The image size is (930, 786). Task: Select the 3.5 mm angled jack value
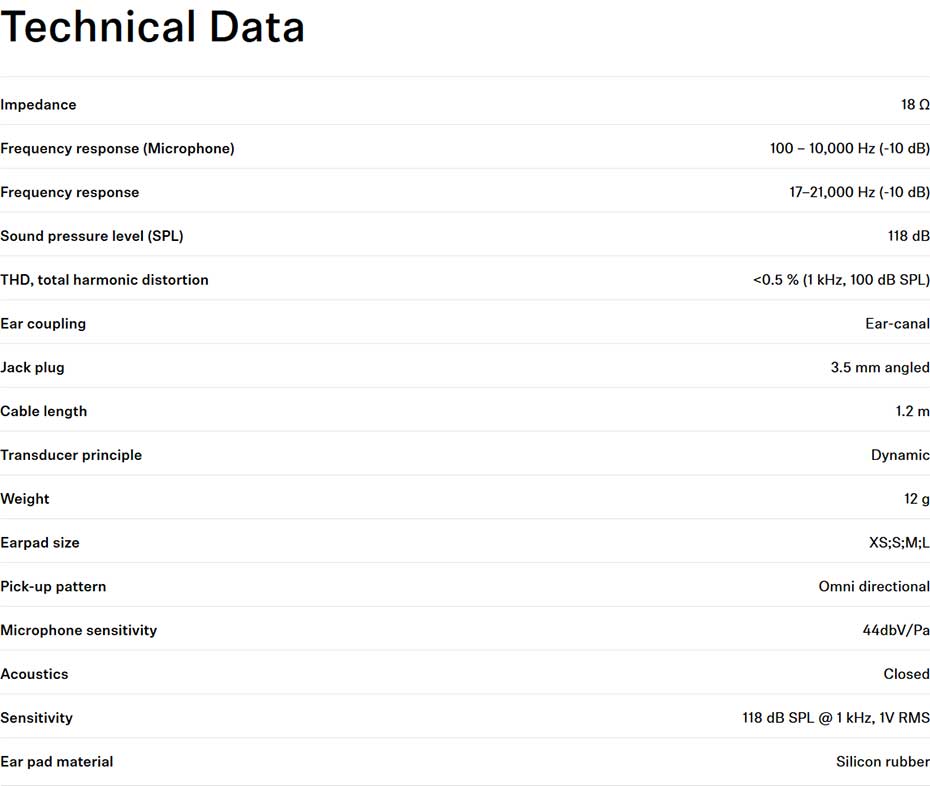880,368
